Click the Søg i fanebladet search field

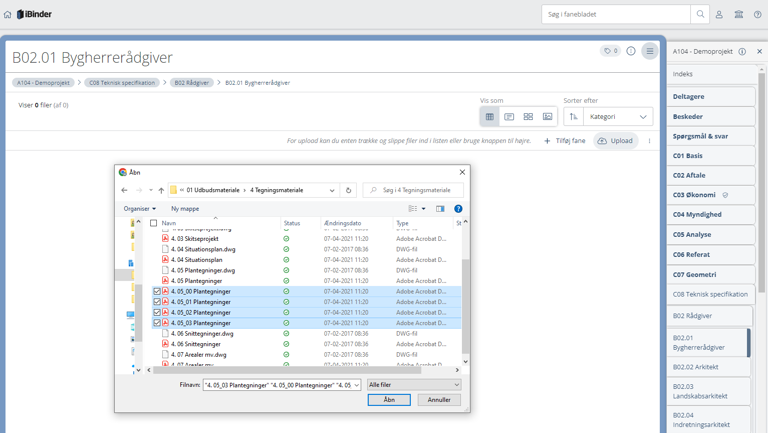point(616,15)
